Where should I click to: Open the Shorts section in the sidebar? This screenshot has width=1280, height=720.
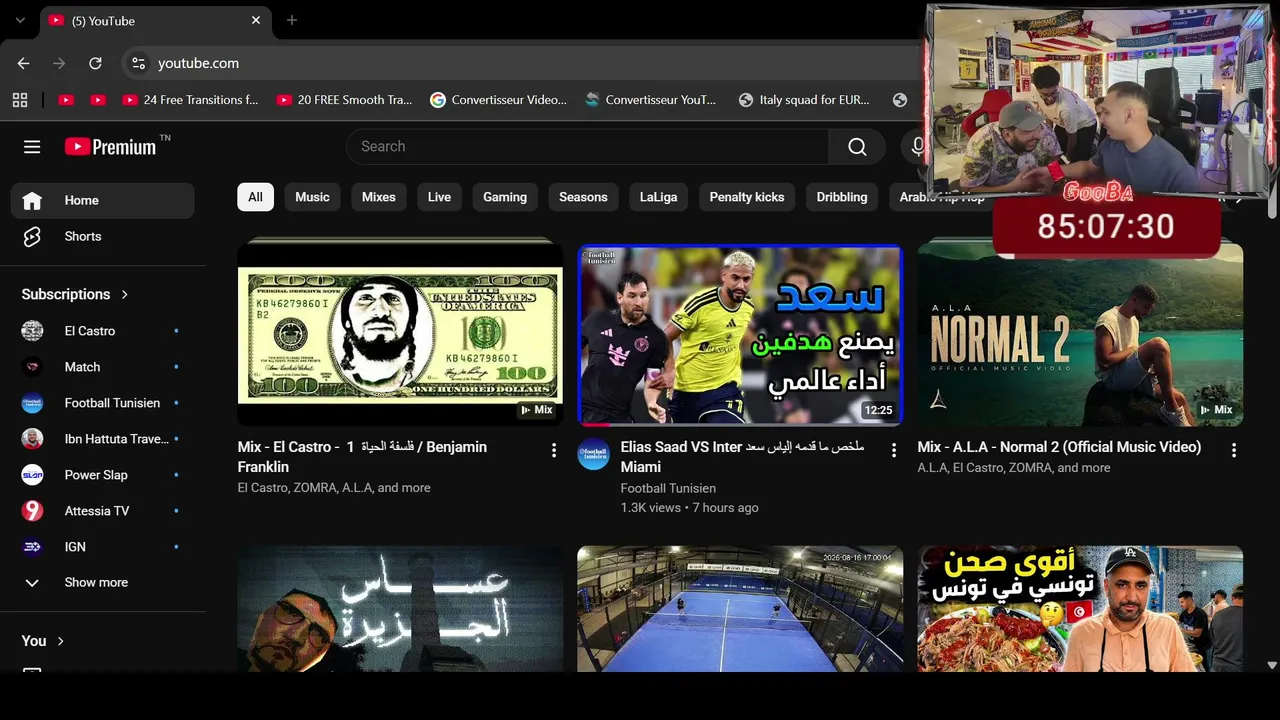click(x=102, y=236)
